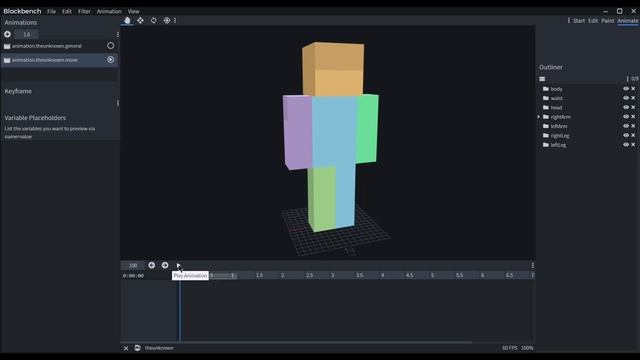Hide the rightArm group

coord(626,117)
